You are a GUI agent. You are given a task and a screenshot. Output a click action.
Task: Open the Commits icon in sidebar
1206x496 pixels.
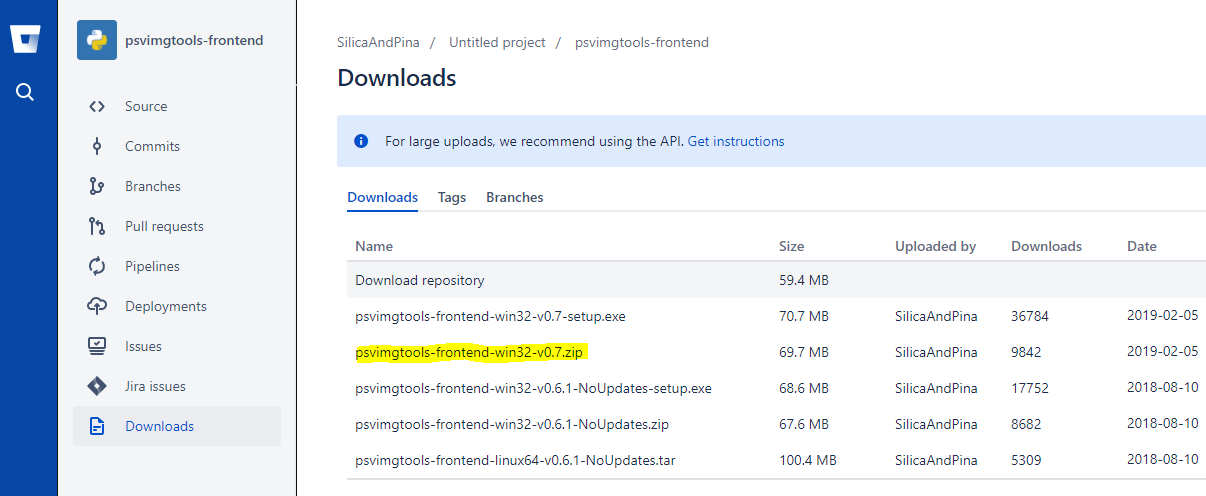coord(97,146)
